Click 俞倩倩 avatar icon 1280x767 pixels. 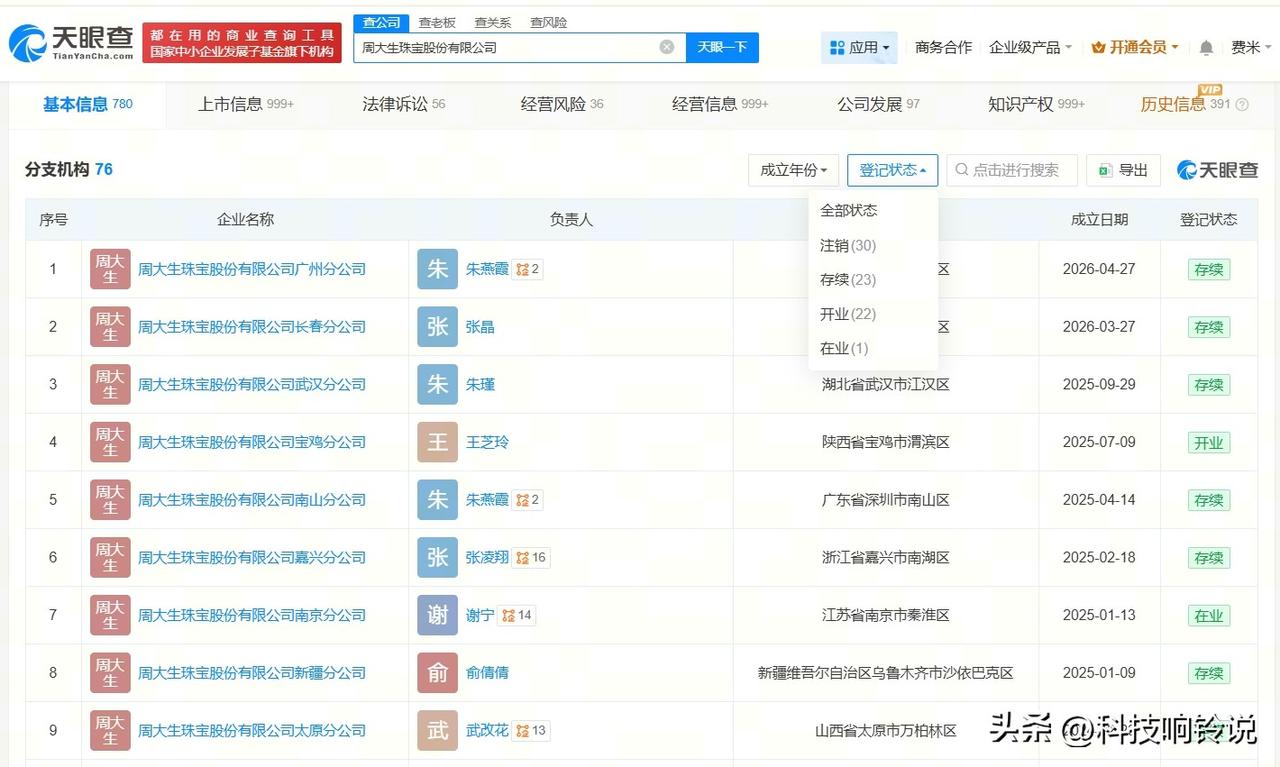(437, 673)
